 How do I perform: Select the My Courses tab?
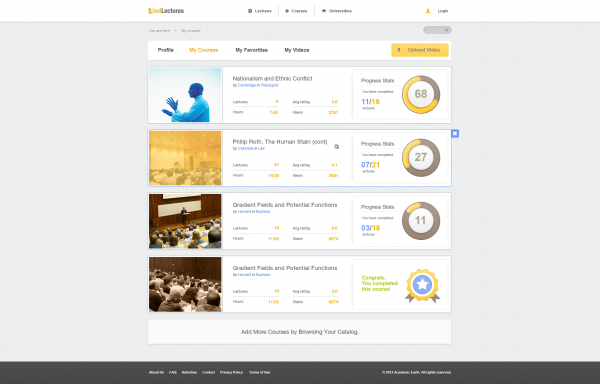tap(204, 50)
